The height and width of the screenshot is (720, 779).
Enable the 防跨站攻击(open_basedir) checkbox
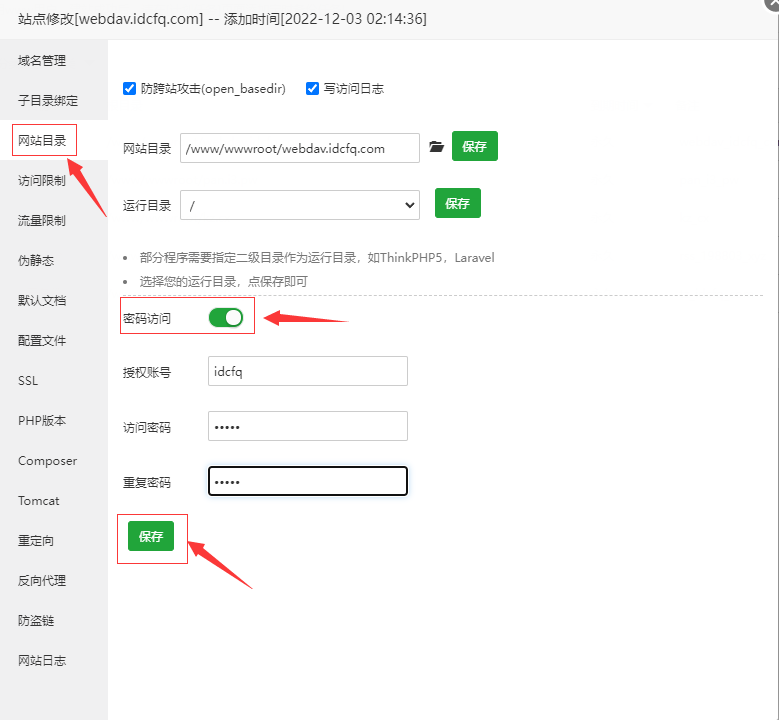[129, 89]
